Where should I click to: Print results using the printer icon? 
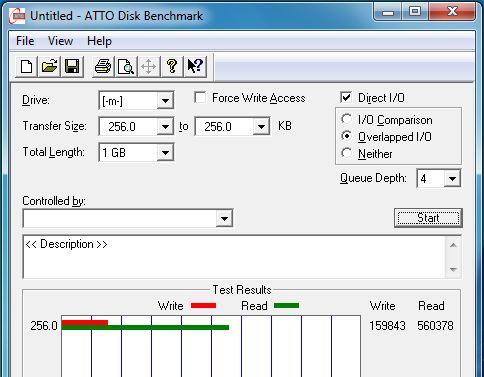(103, 66)
